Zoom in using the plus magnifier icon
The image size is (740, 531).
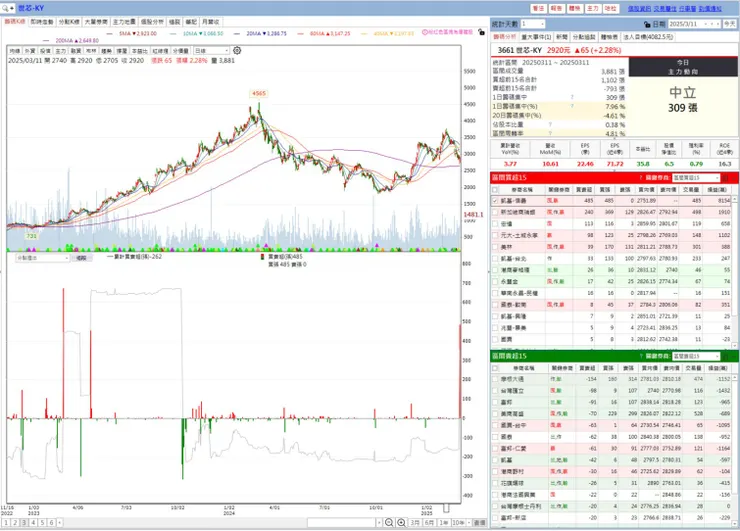pos(401,523)
